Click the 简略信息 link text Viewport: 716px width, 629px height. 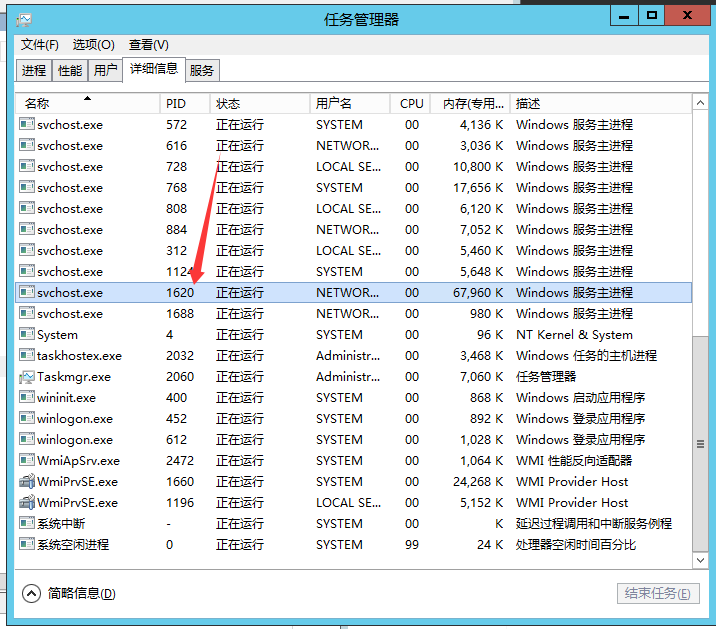[x=82, y=593]
